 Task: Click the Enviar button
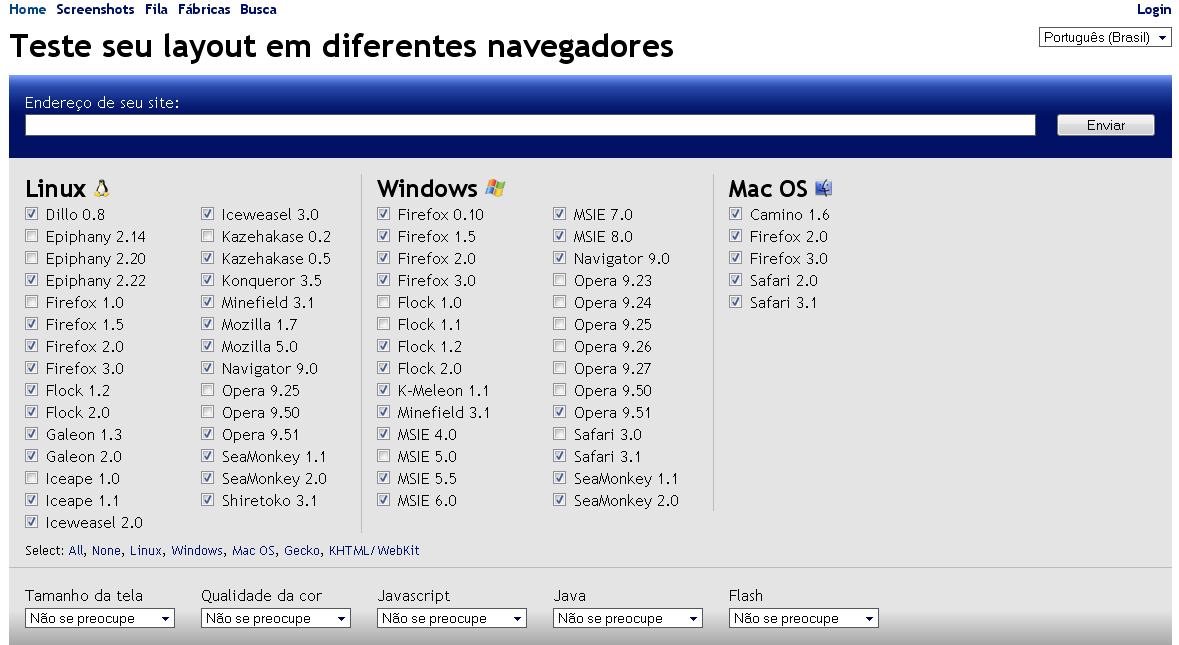1106,125
